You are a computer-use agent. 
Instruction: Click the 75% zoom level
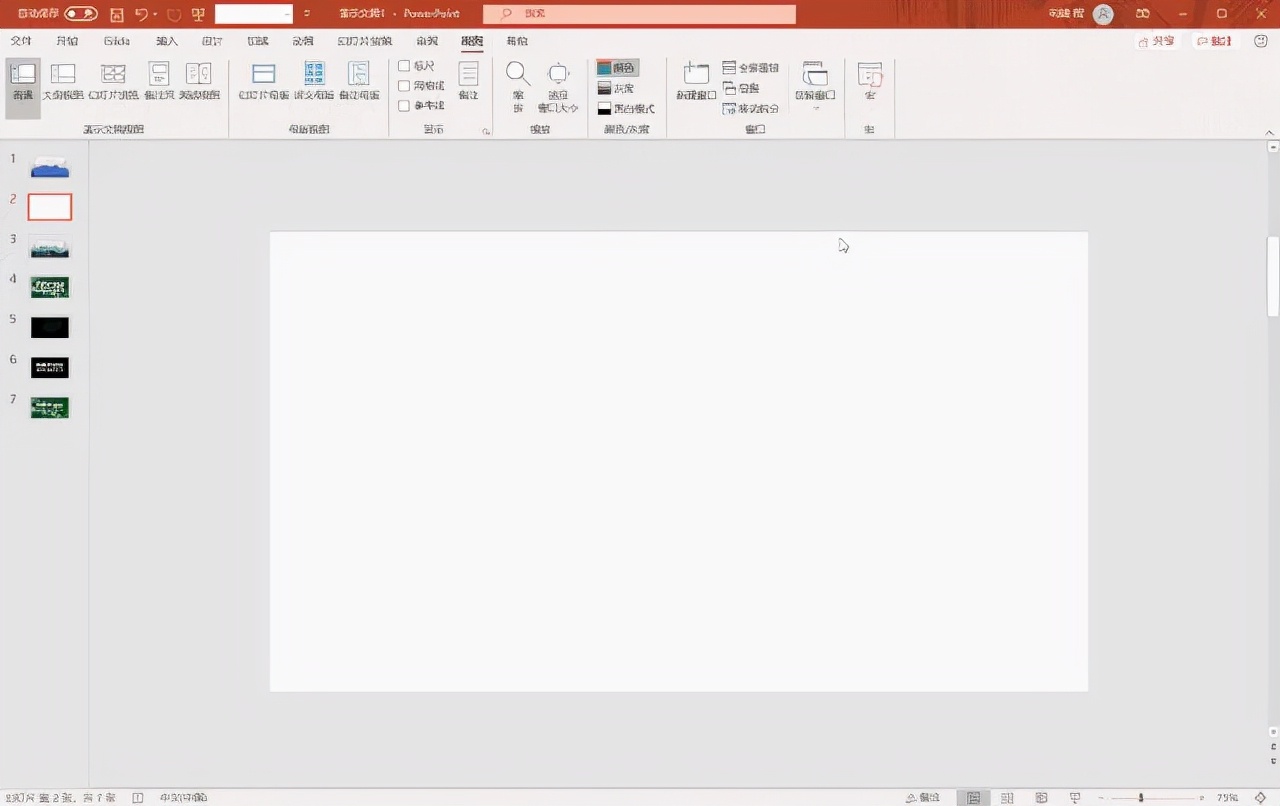(1227, 797)
